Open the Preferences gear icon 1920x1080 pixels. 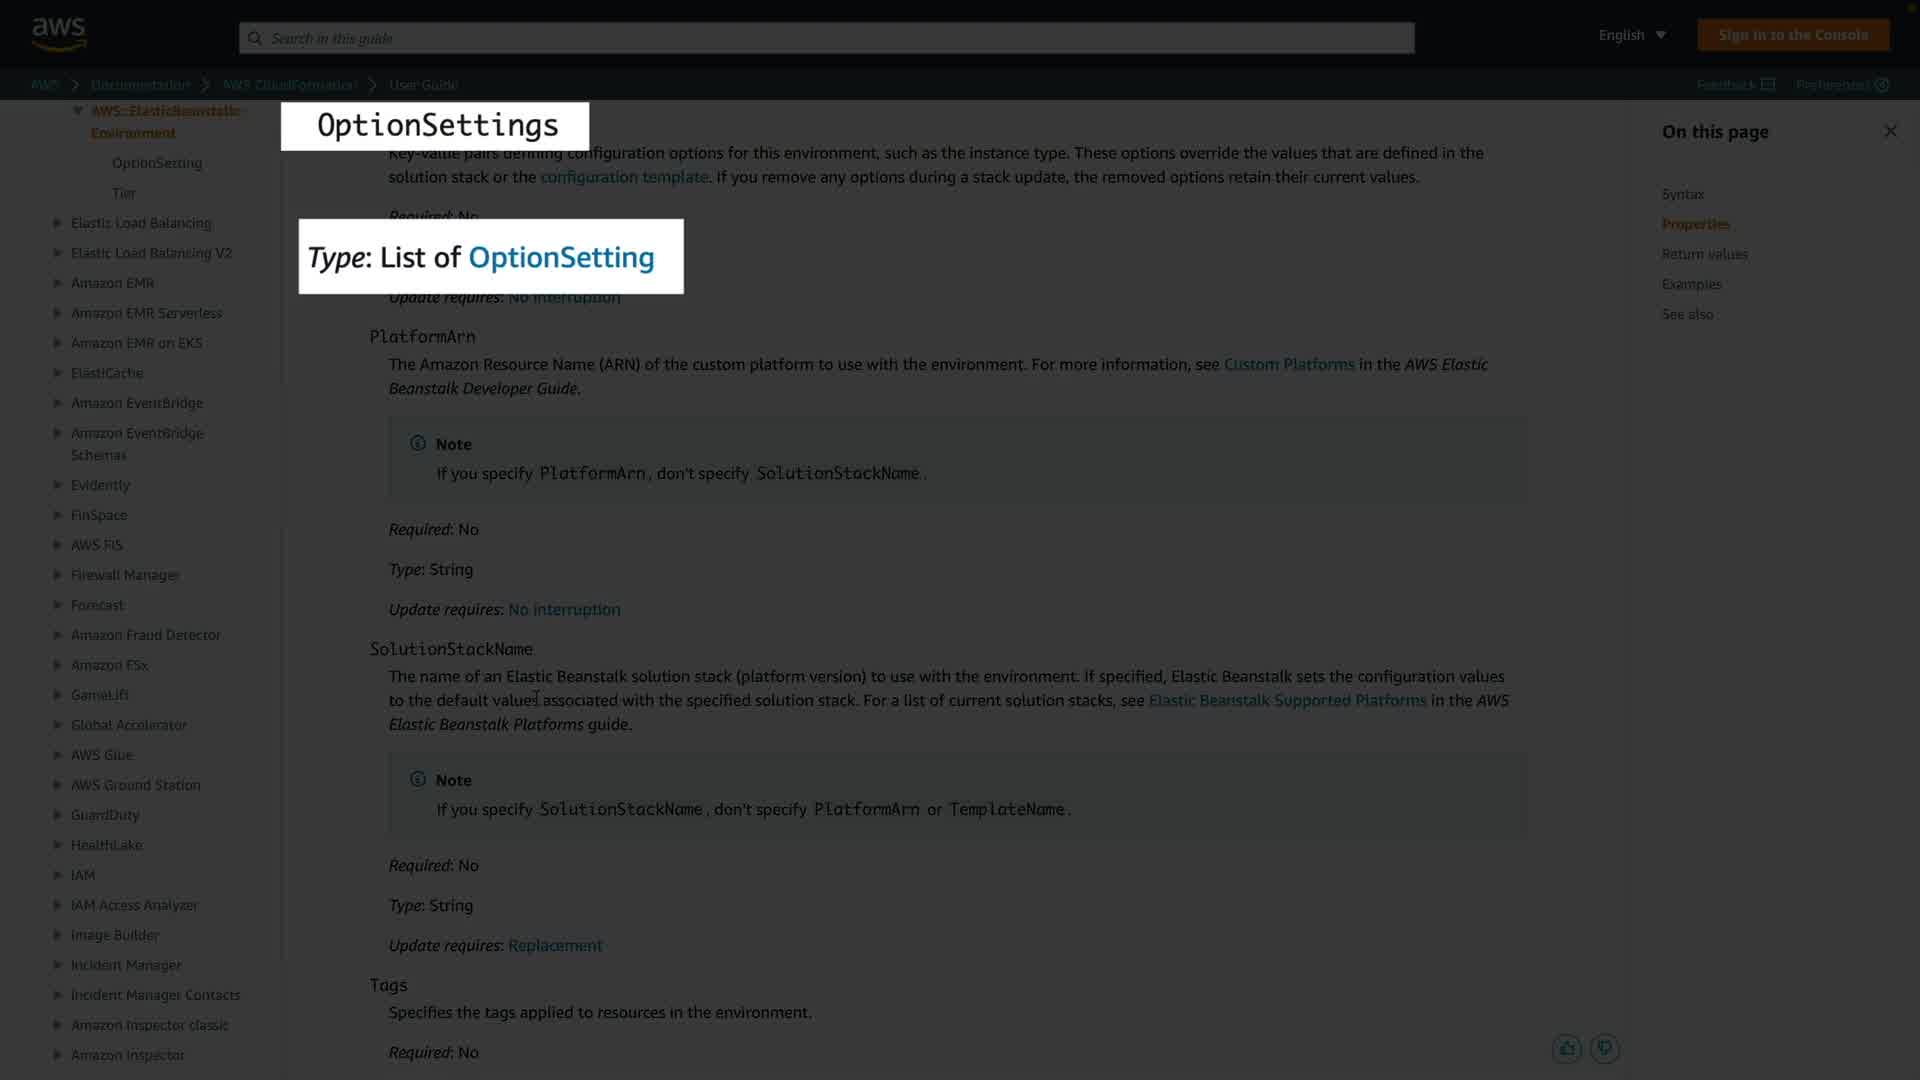click(1882, 85)
